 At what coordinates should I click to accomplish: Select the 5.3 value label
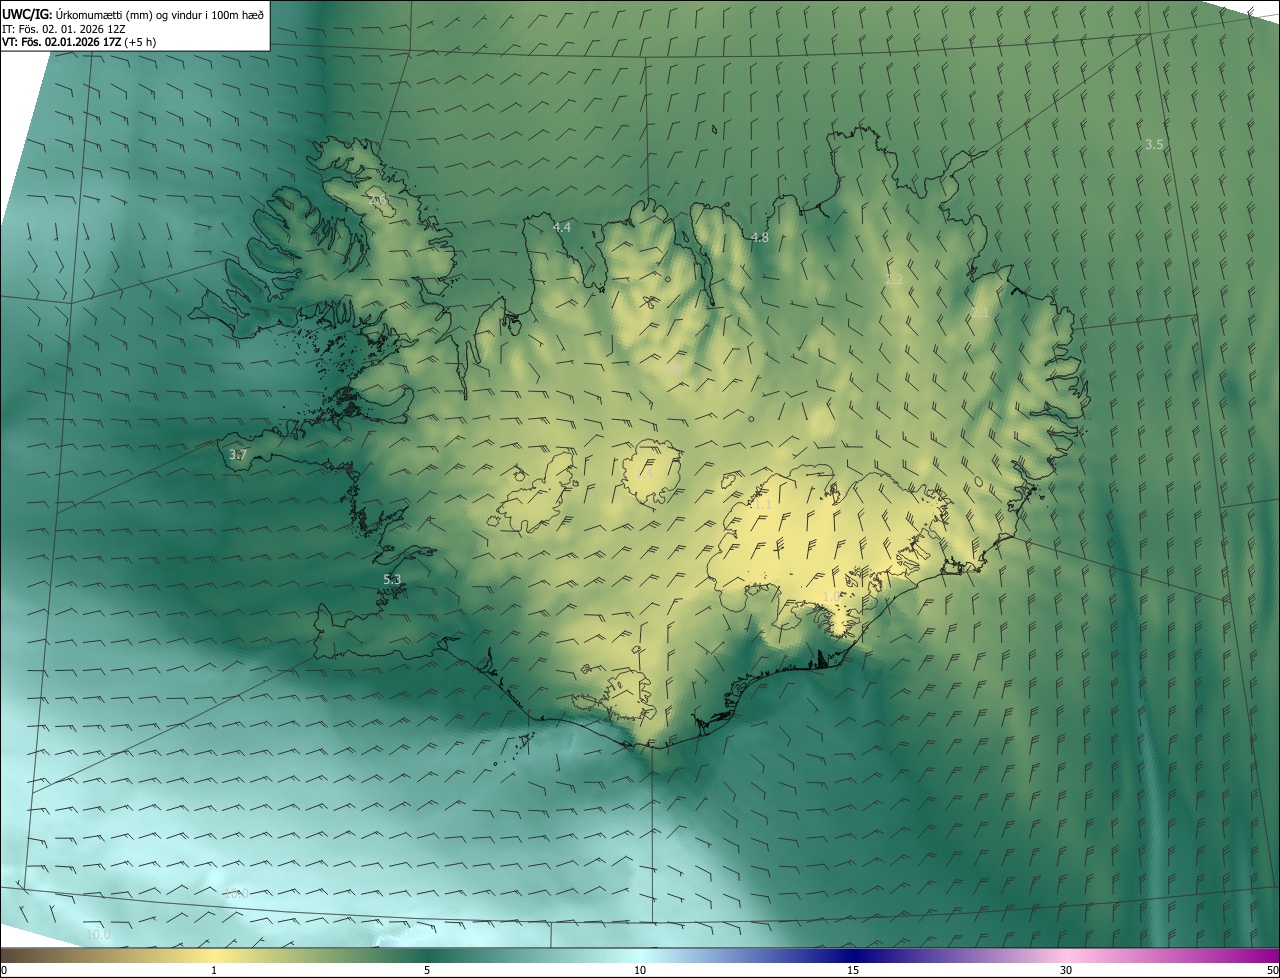coord(392,580)
